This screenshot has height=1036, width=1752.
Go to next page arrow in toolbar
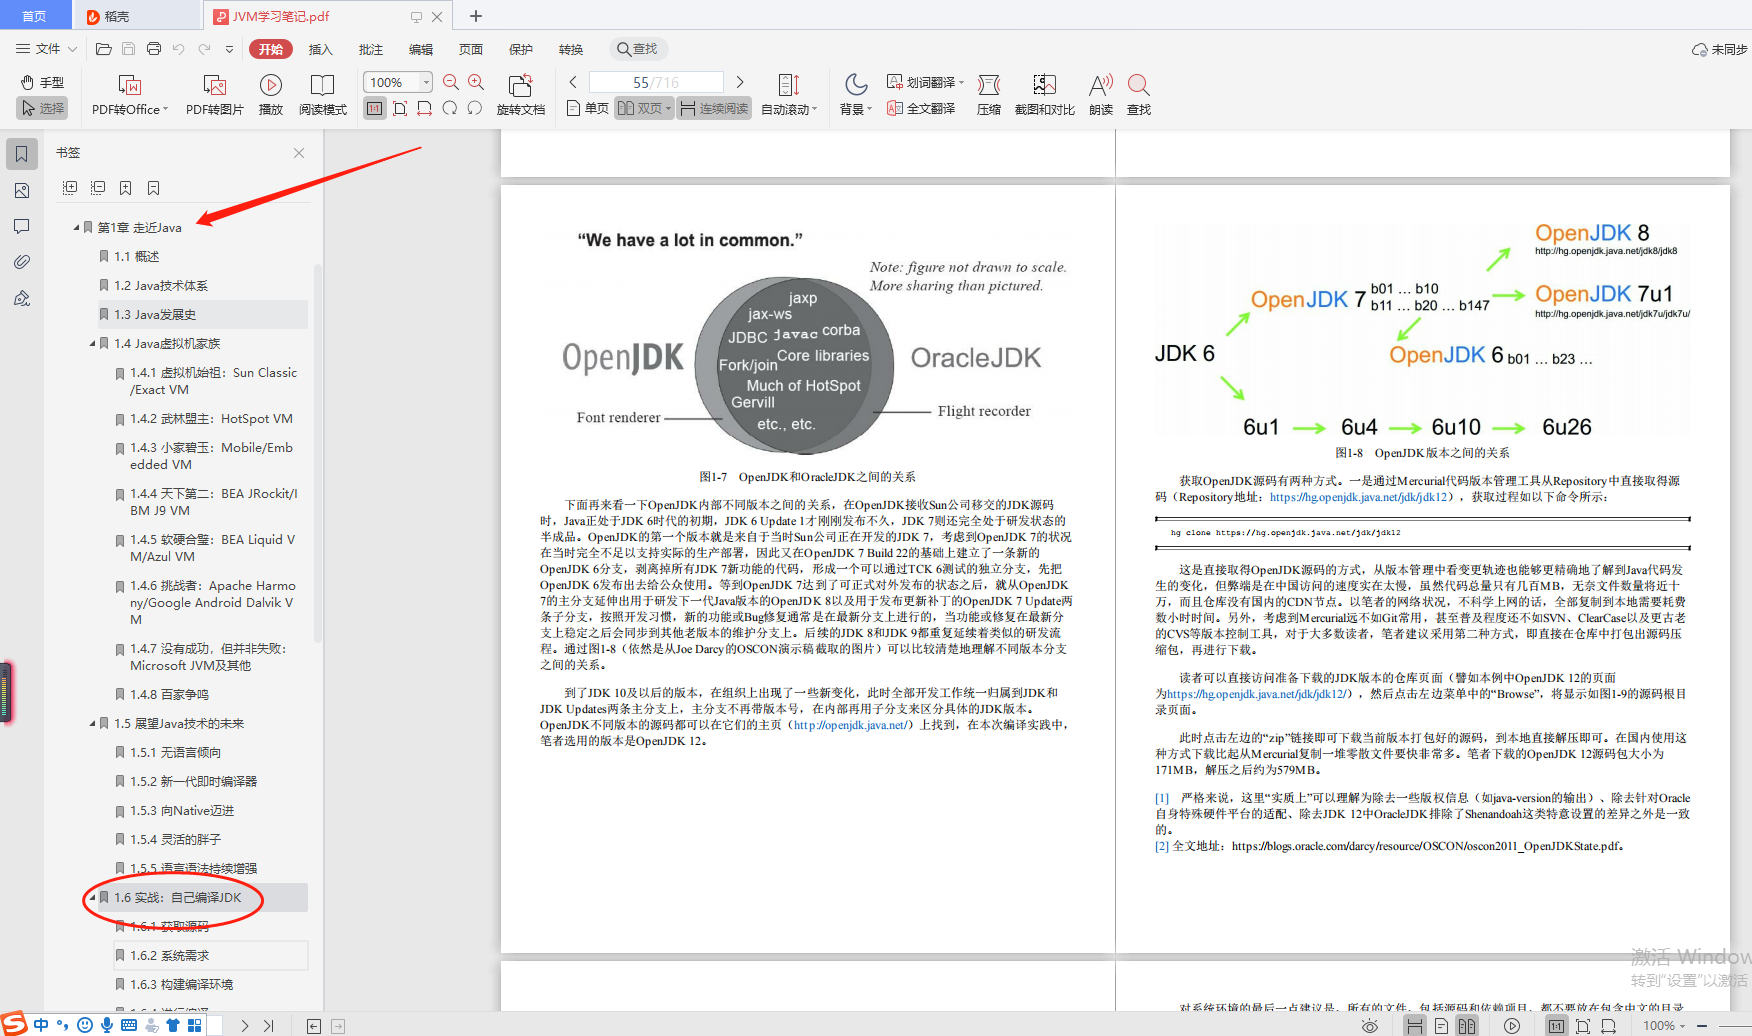tap(740, 82)
